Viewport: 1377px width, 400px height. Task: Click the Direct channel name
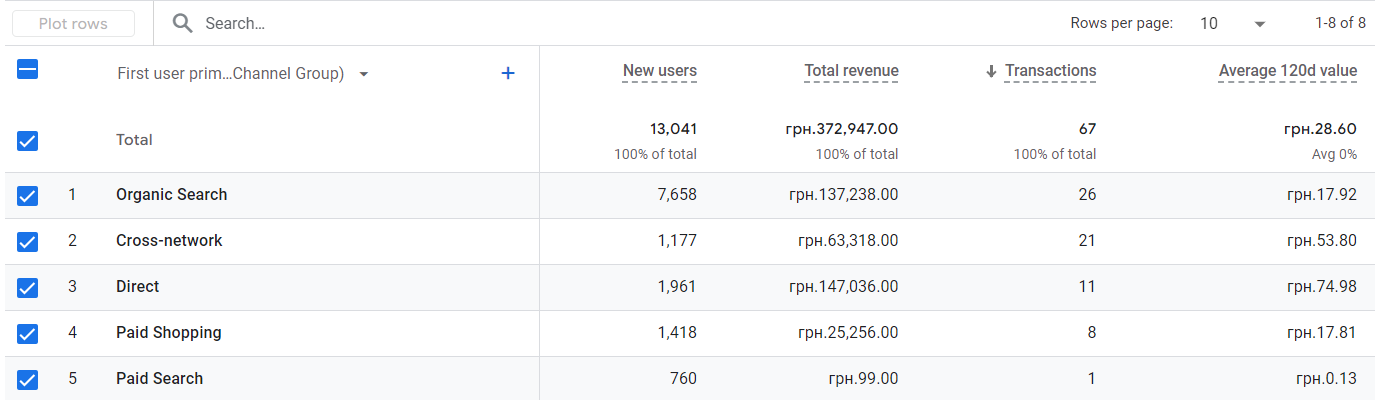click(x=137, y=287)
